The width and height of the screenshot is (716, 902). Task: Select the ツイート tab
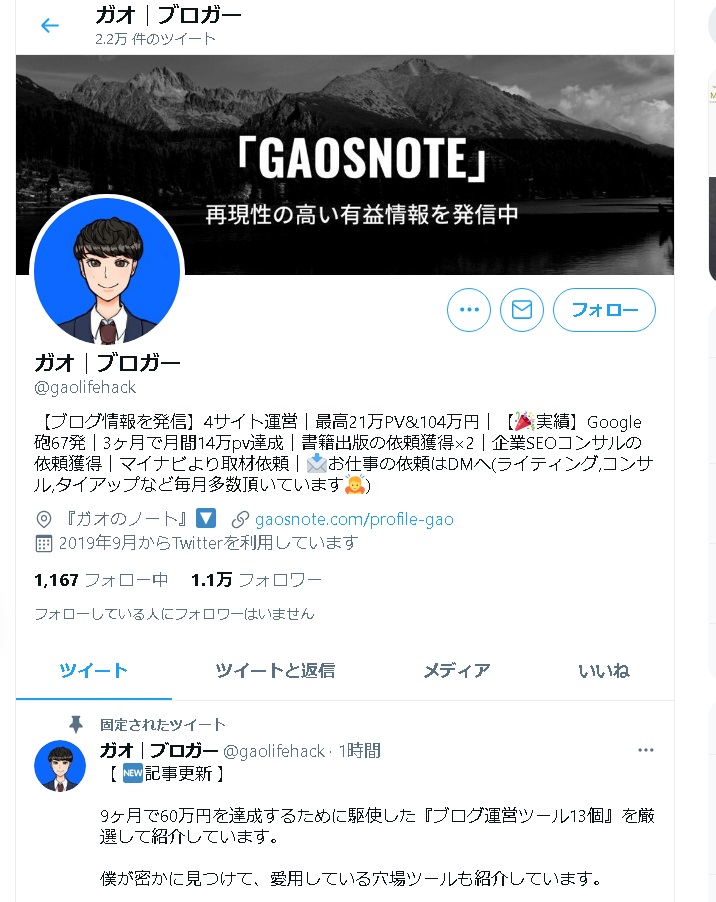(x=94, y=671)
